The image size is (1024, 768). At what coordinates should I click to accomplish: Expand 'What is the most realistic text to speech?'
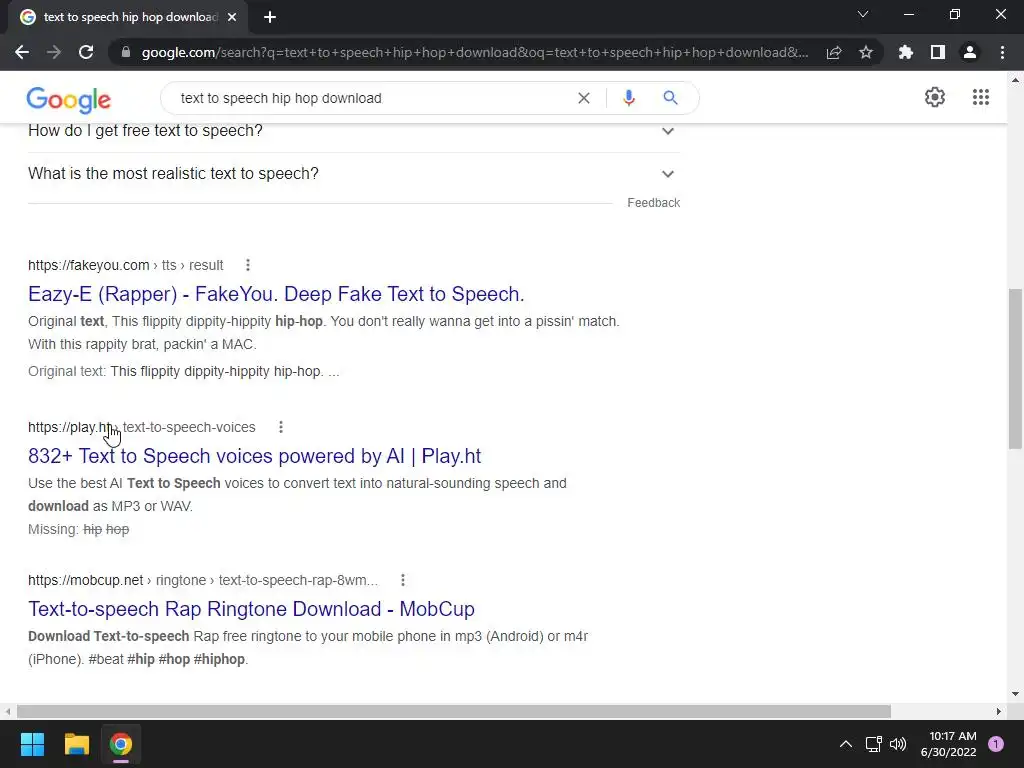(x=353, y=174)
